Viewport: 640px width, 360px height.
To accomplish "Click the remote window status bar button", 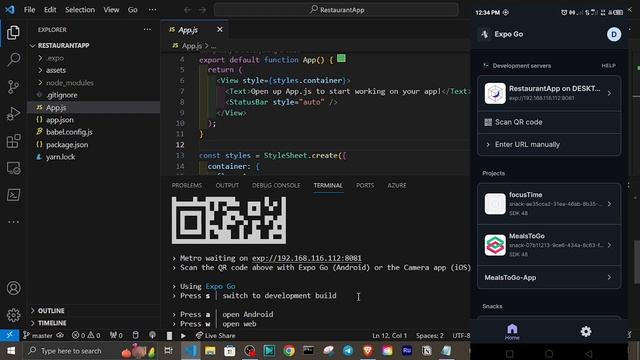I will [9, 336].
